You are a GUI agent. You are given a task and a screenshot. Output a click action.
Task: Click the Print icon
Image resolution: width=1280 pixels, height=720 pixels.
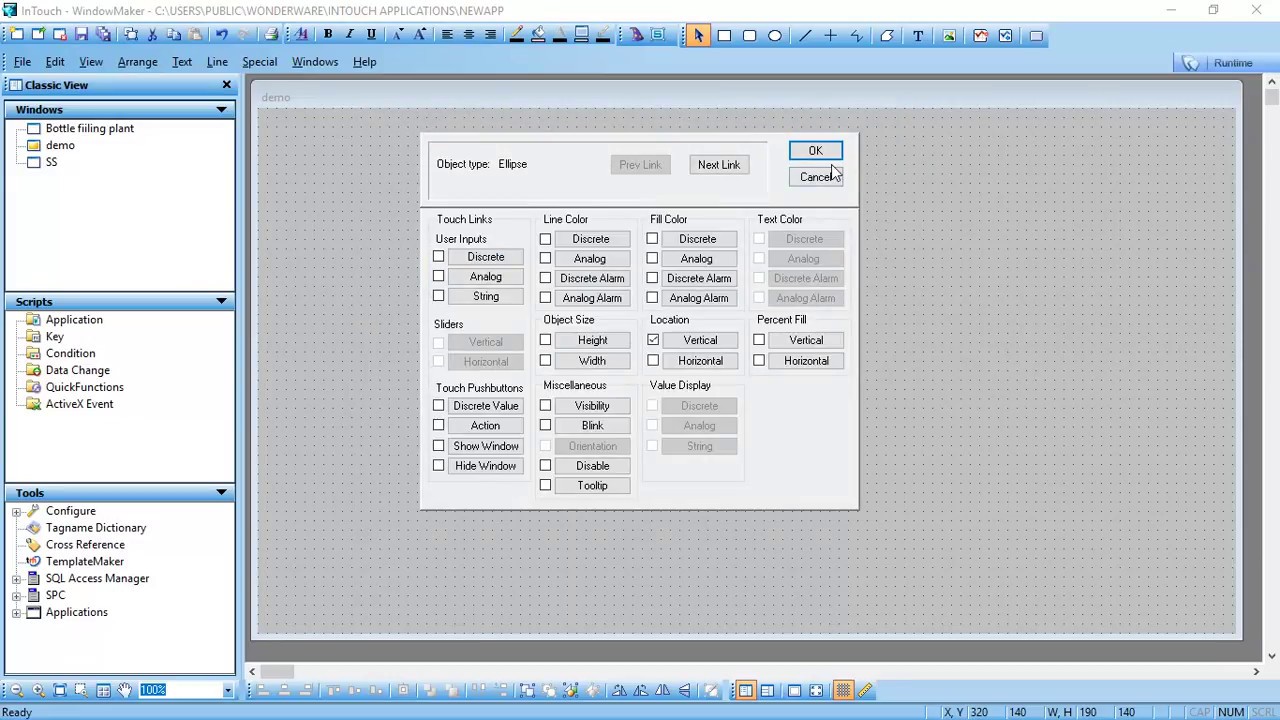pyautogui.click(x=271, y=35)
